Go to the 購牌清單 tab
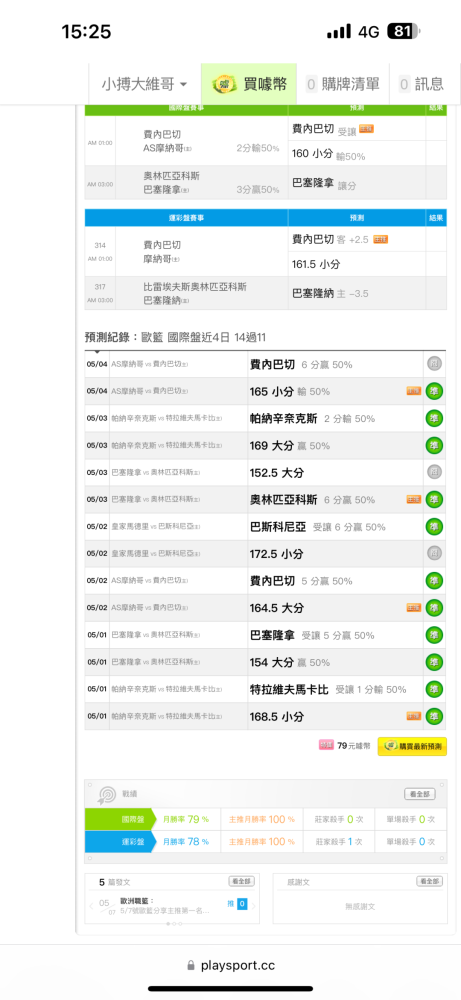This screenshot has height=1000, width=461. coord(342,84)
